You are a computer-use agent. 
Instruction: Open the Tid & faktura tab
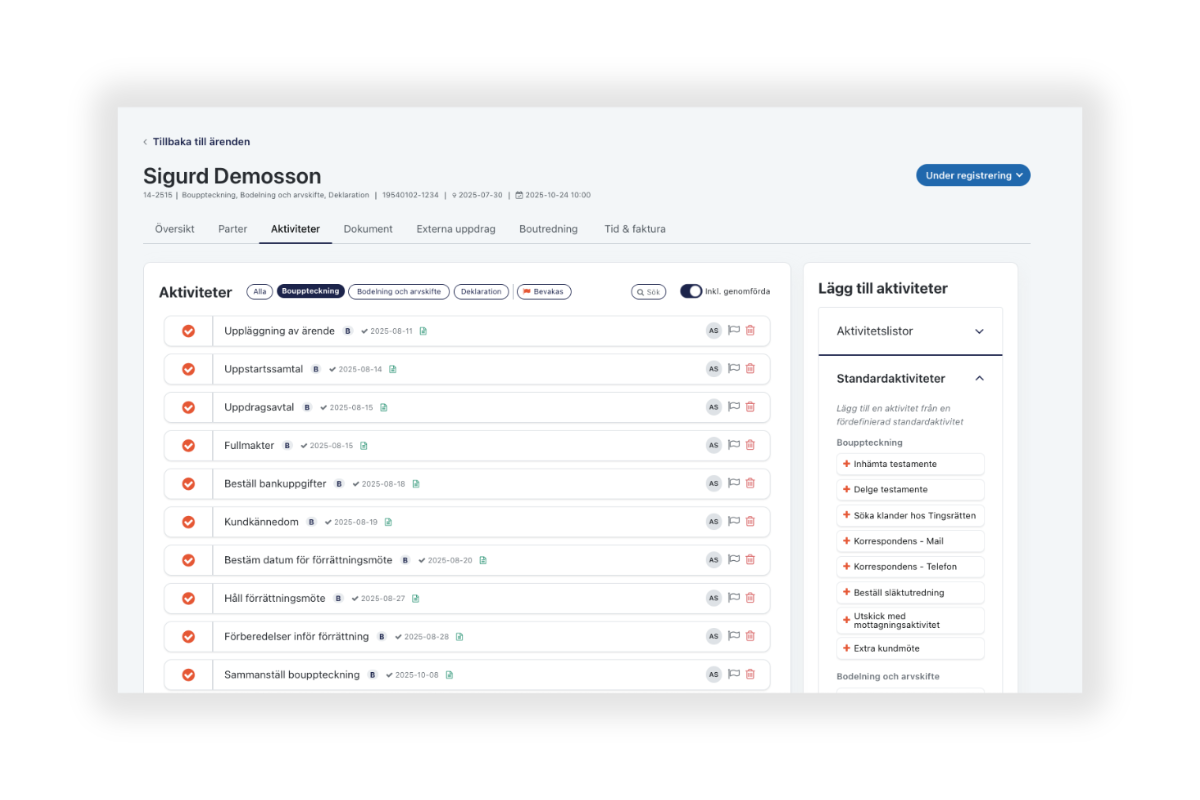[634, 229]
